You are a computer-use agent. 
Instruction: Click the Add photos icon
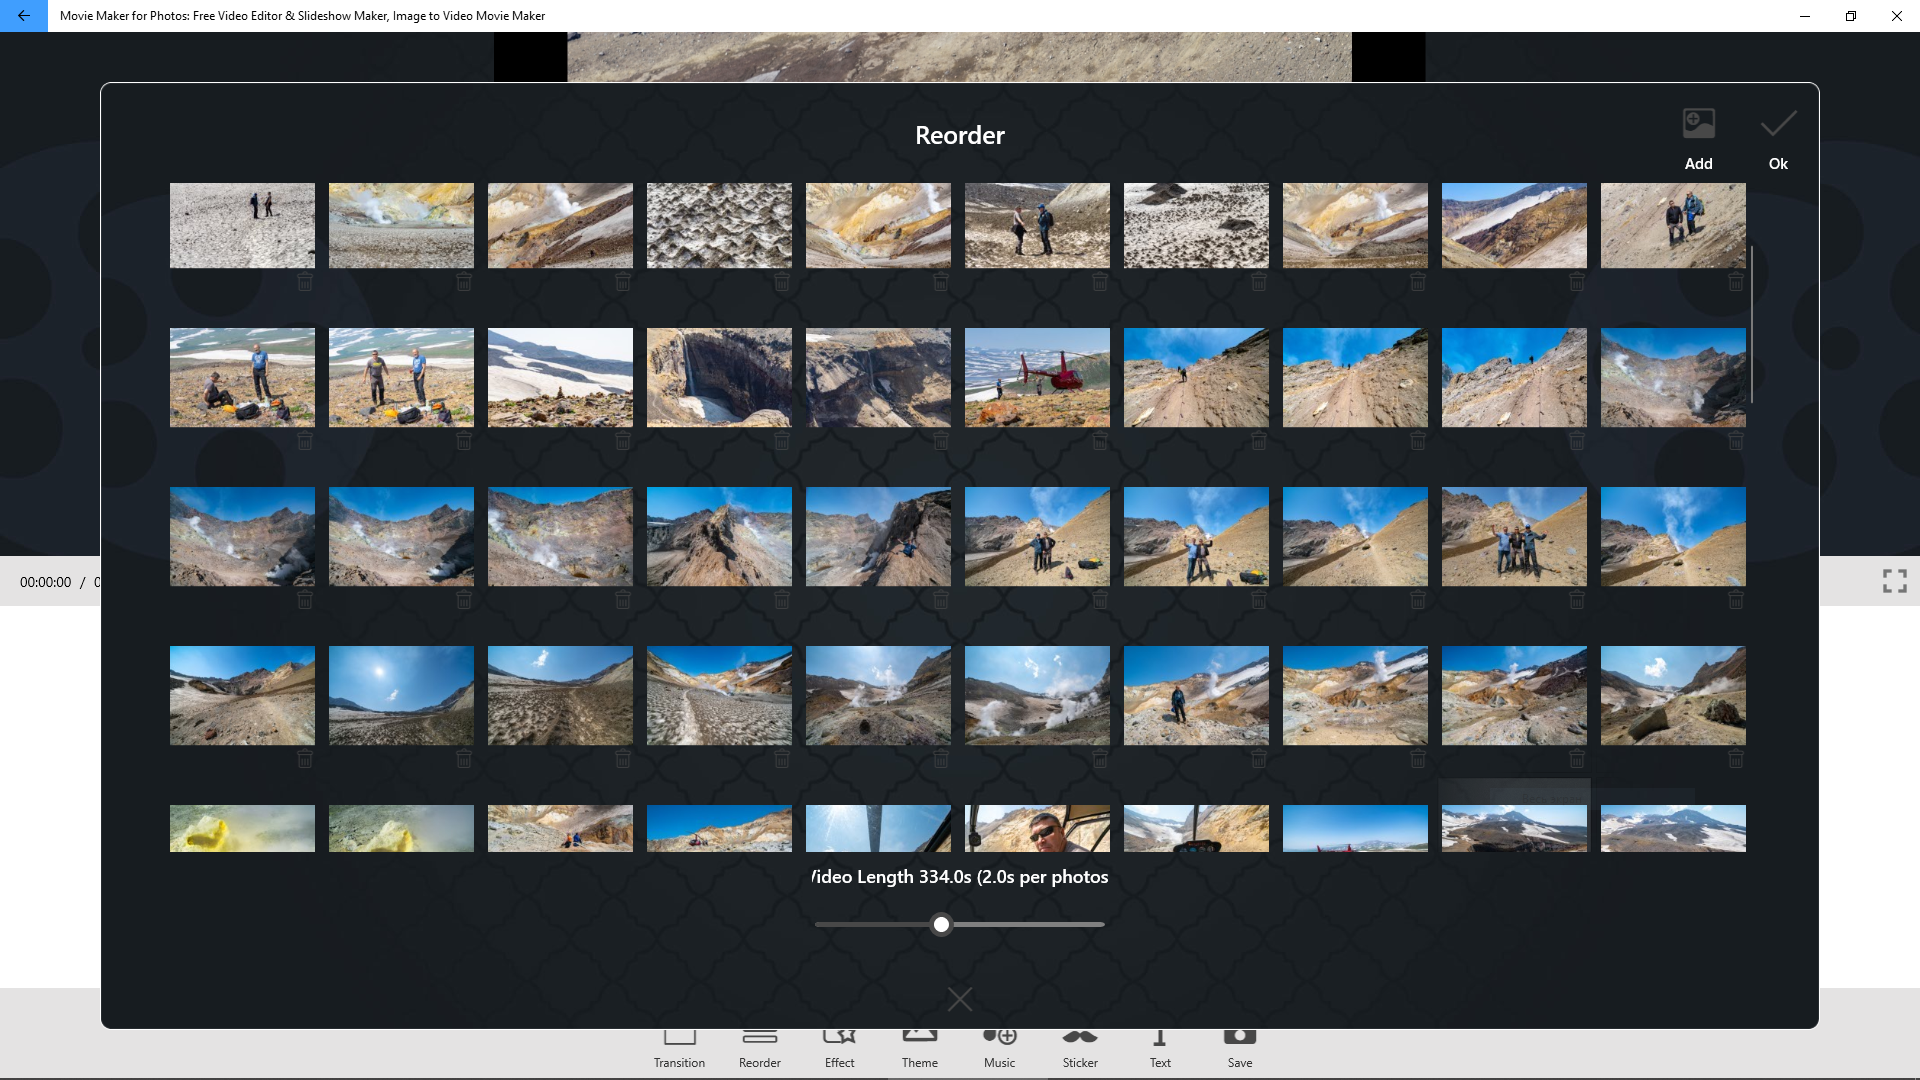pos(1698,125)
